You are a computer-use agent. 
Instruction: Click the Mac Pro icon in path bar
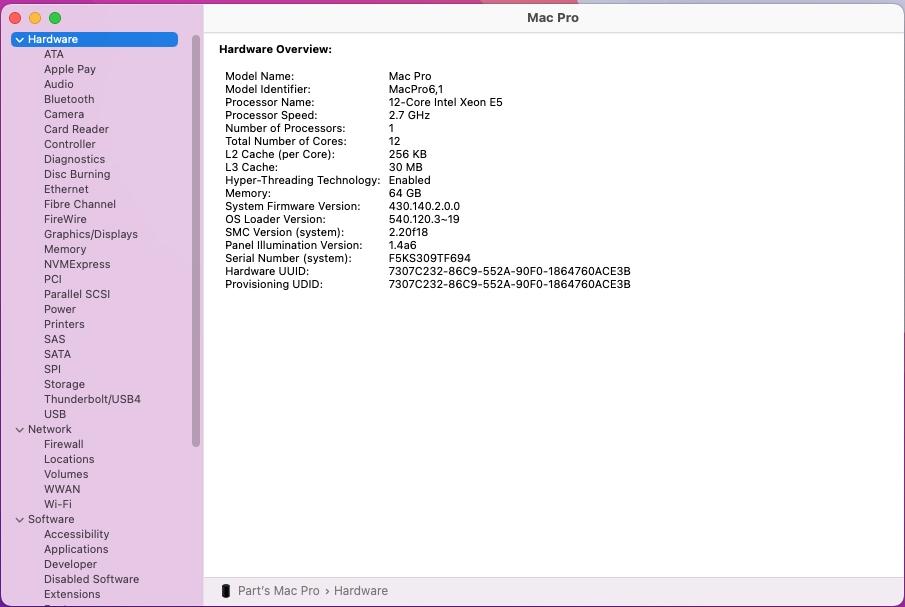coord(226,591)
